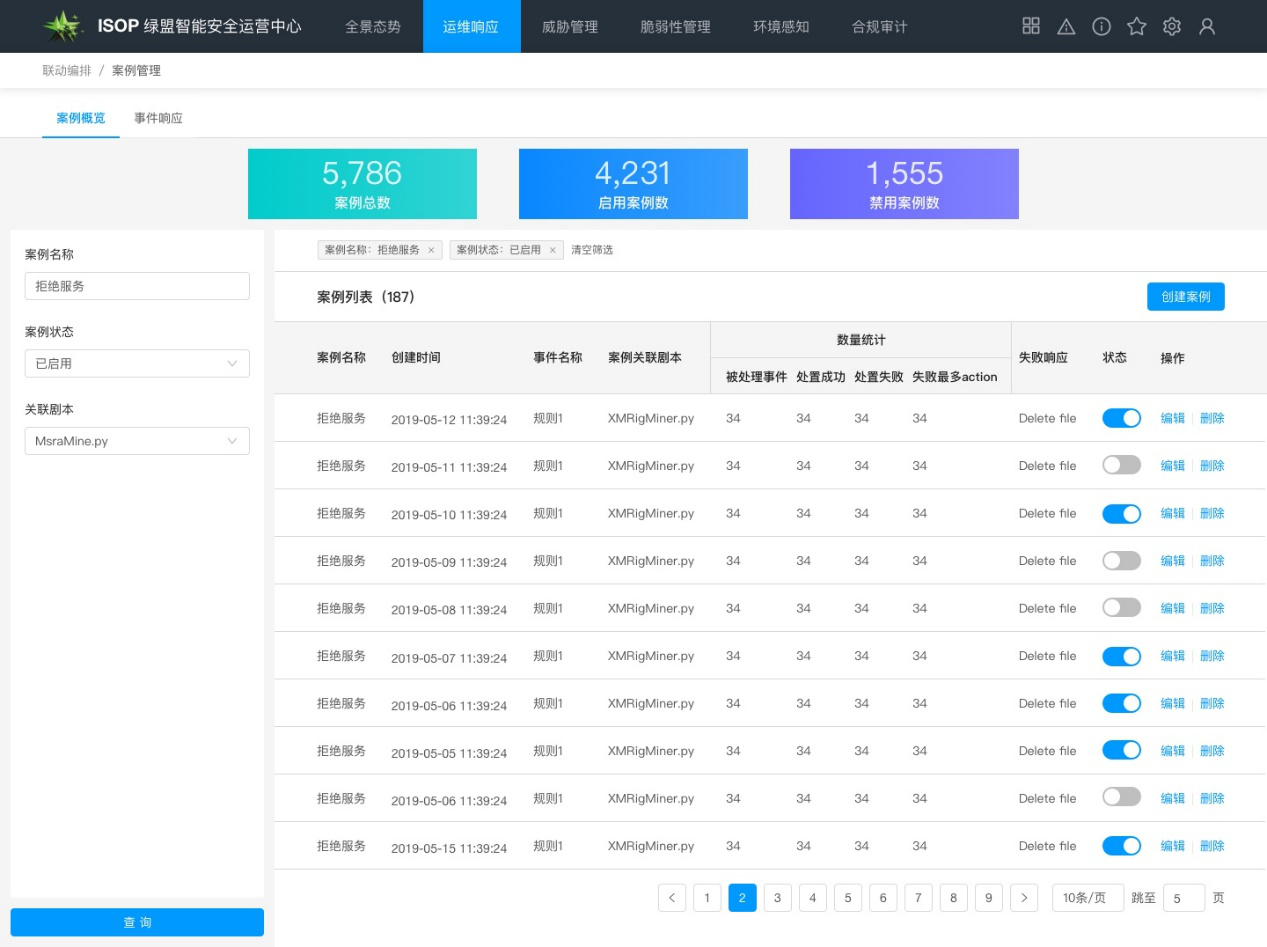The height and width of the screenshot is (947, 1267).
Task: Switch to the 事件响应 tab
Action: [158, 118]
